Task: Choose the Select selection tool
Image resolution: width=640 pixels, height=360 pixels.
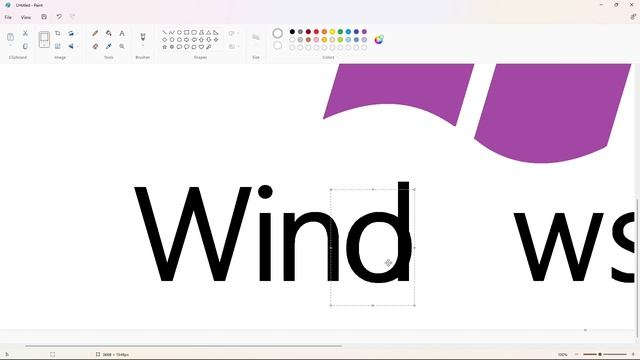Action: click(x=44, y=40)
